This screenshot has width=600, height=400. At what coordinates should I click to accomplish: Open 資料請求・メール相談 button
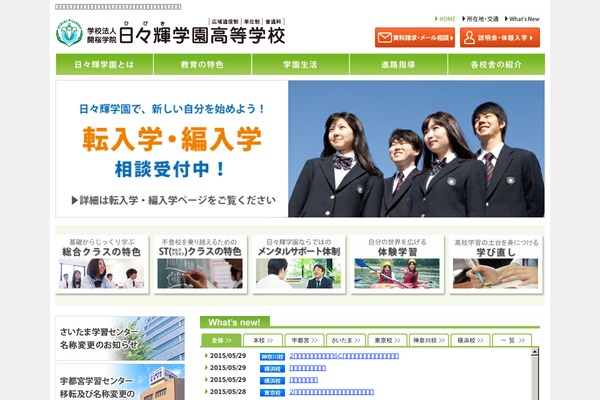pyautogui.click(x=415, y=38)
